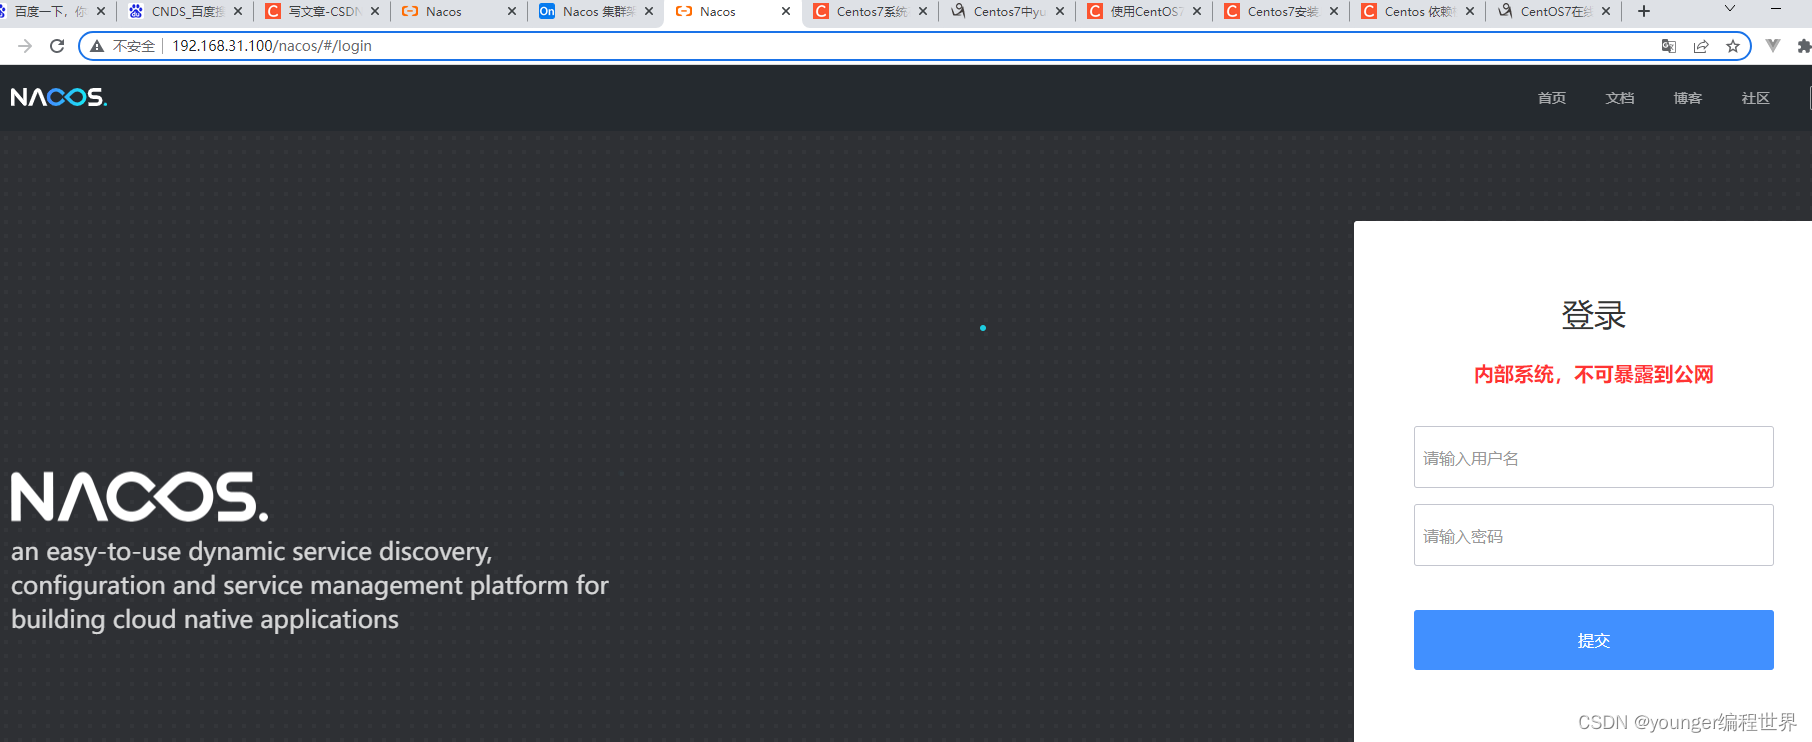
Task: Click the 请输入用户名 username field
Action: click(1594, 457)
